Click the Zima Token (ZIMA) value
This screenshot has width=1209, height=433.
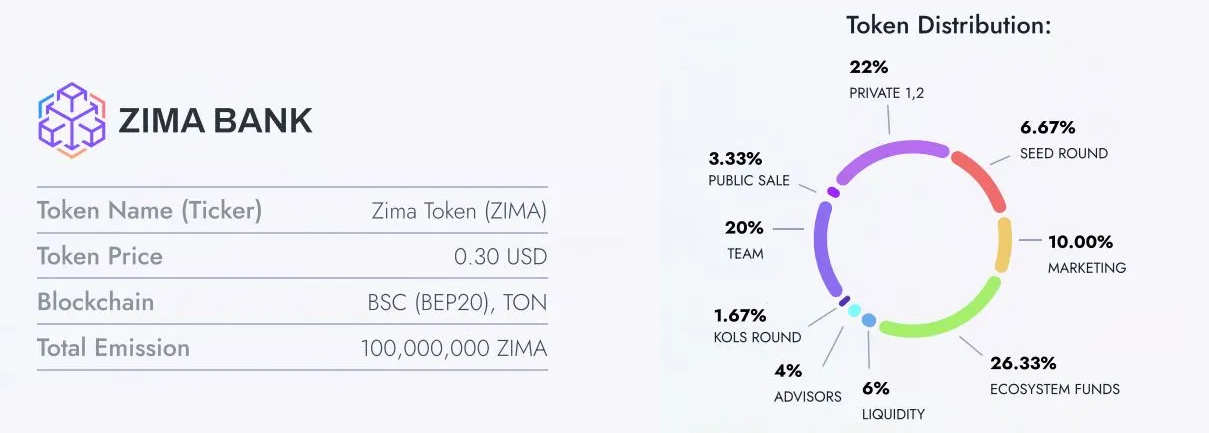click(459, 211)
